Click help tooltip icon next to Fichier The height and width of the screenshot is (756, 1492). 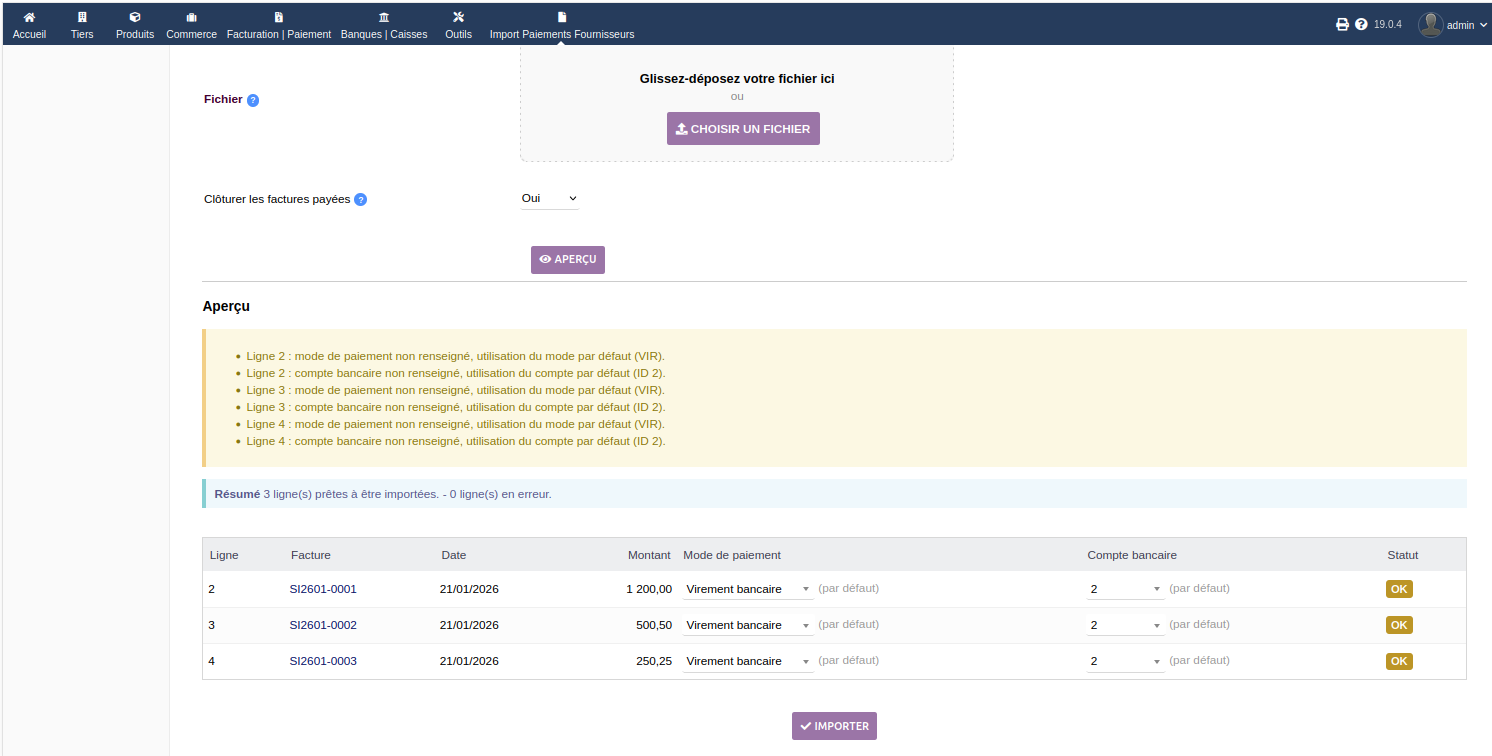(253, 100)
